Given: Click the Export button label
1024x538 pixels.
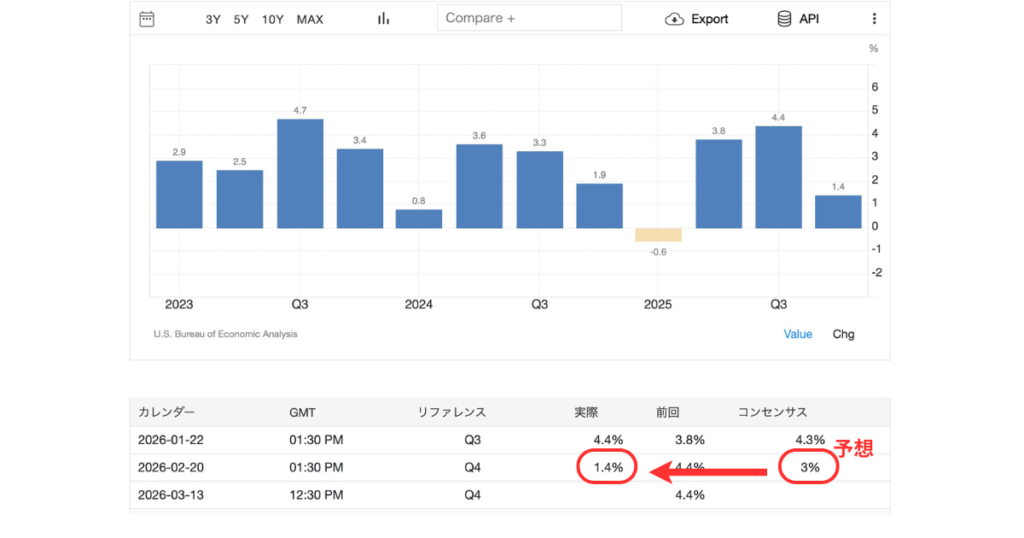Looking at the screenshot, I should point(710,19).
